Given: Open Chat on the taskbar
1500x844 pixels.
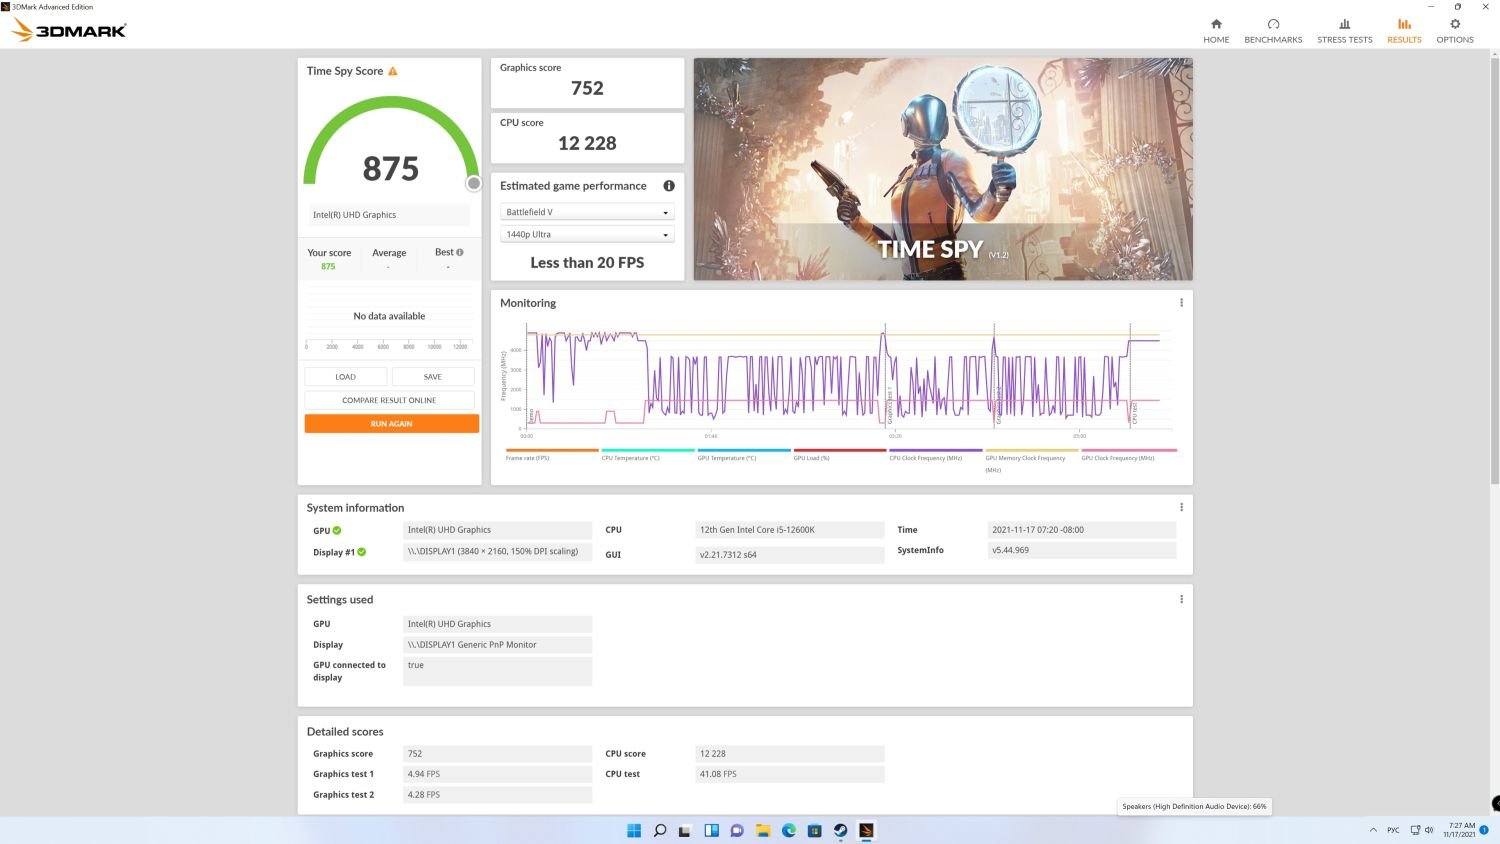Looking at the screenshot, I should (x=737, y=830).
